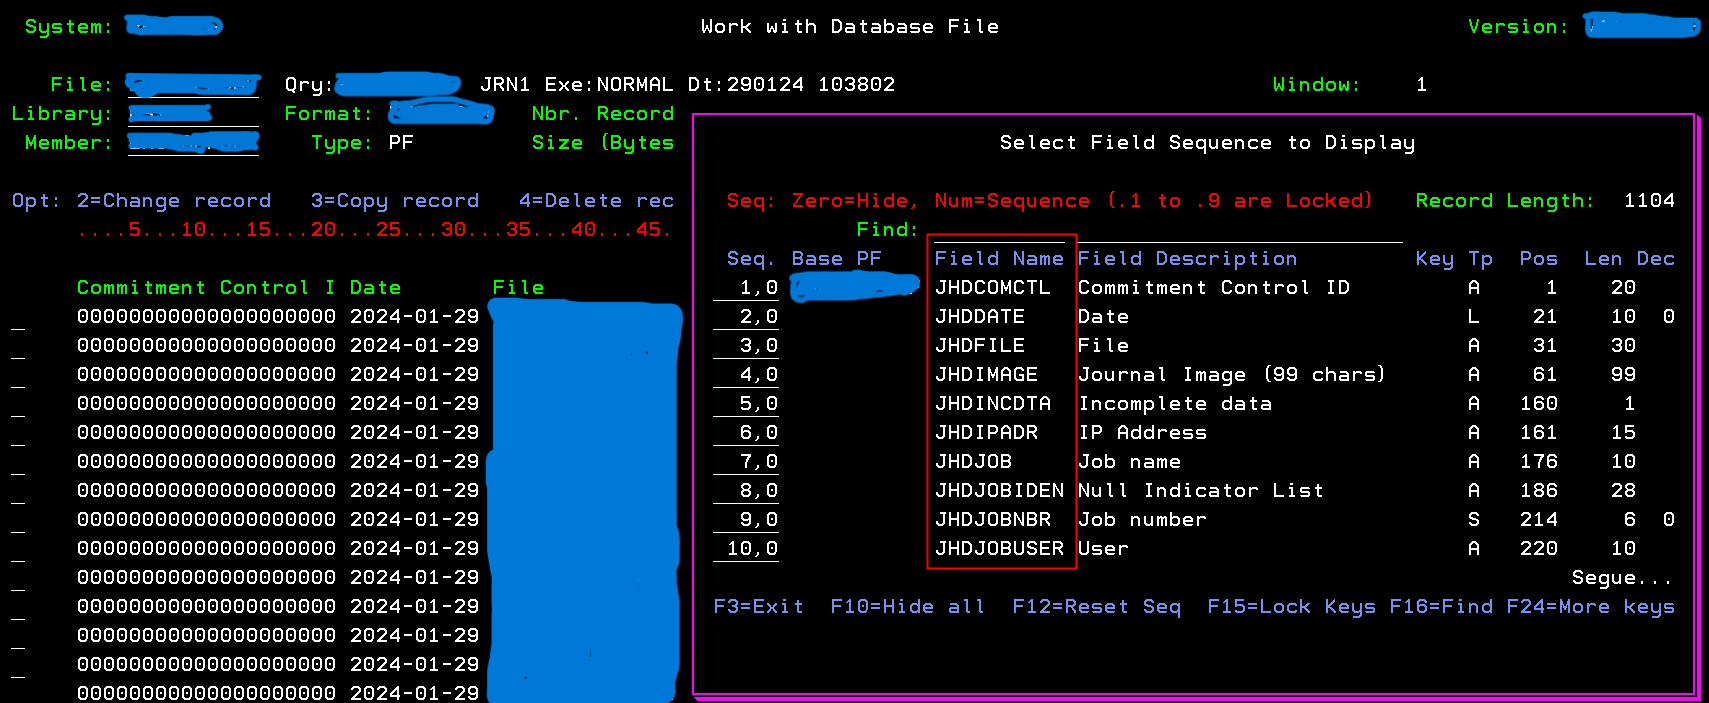The image size is (1709, 703).
Task: Select field name JHDDATE
Action: pyautogui.click(x=980, y=317)
